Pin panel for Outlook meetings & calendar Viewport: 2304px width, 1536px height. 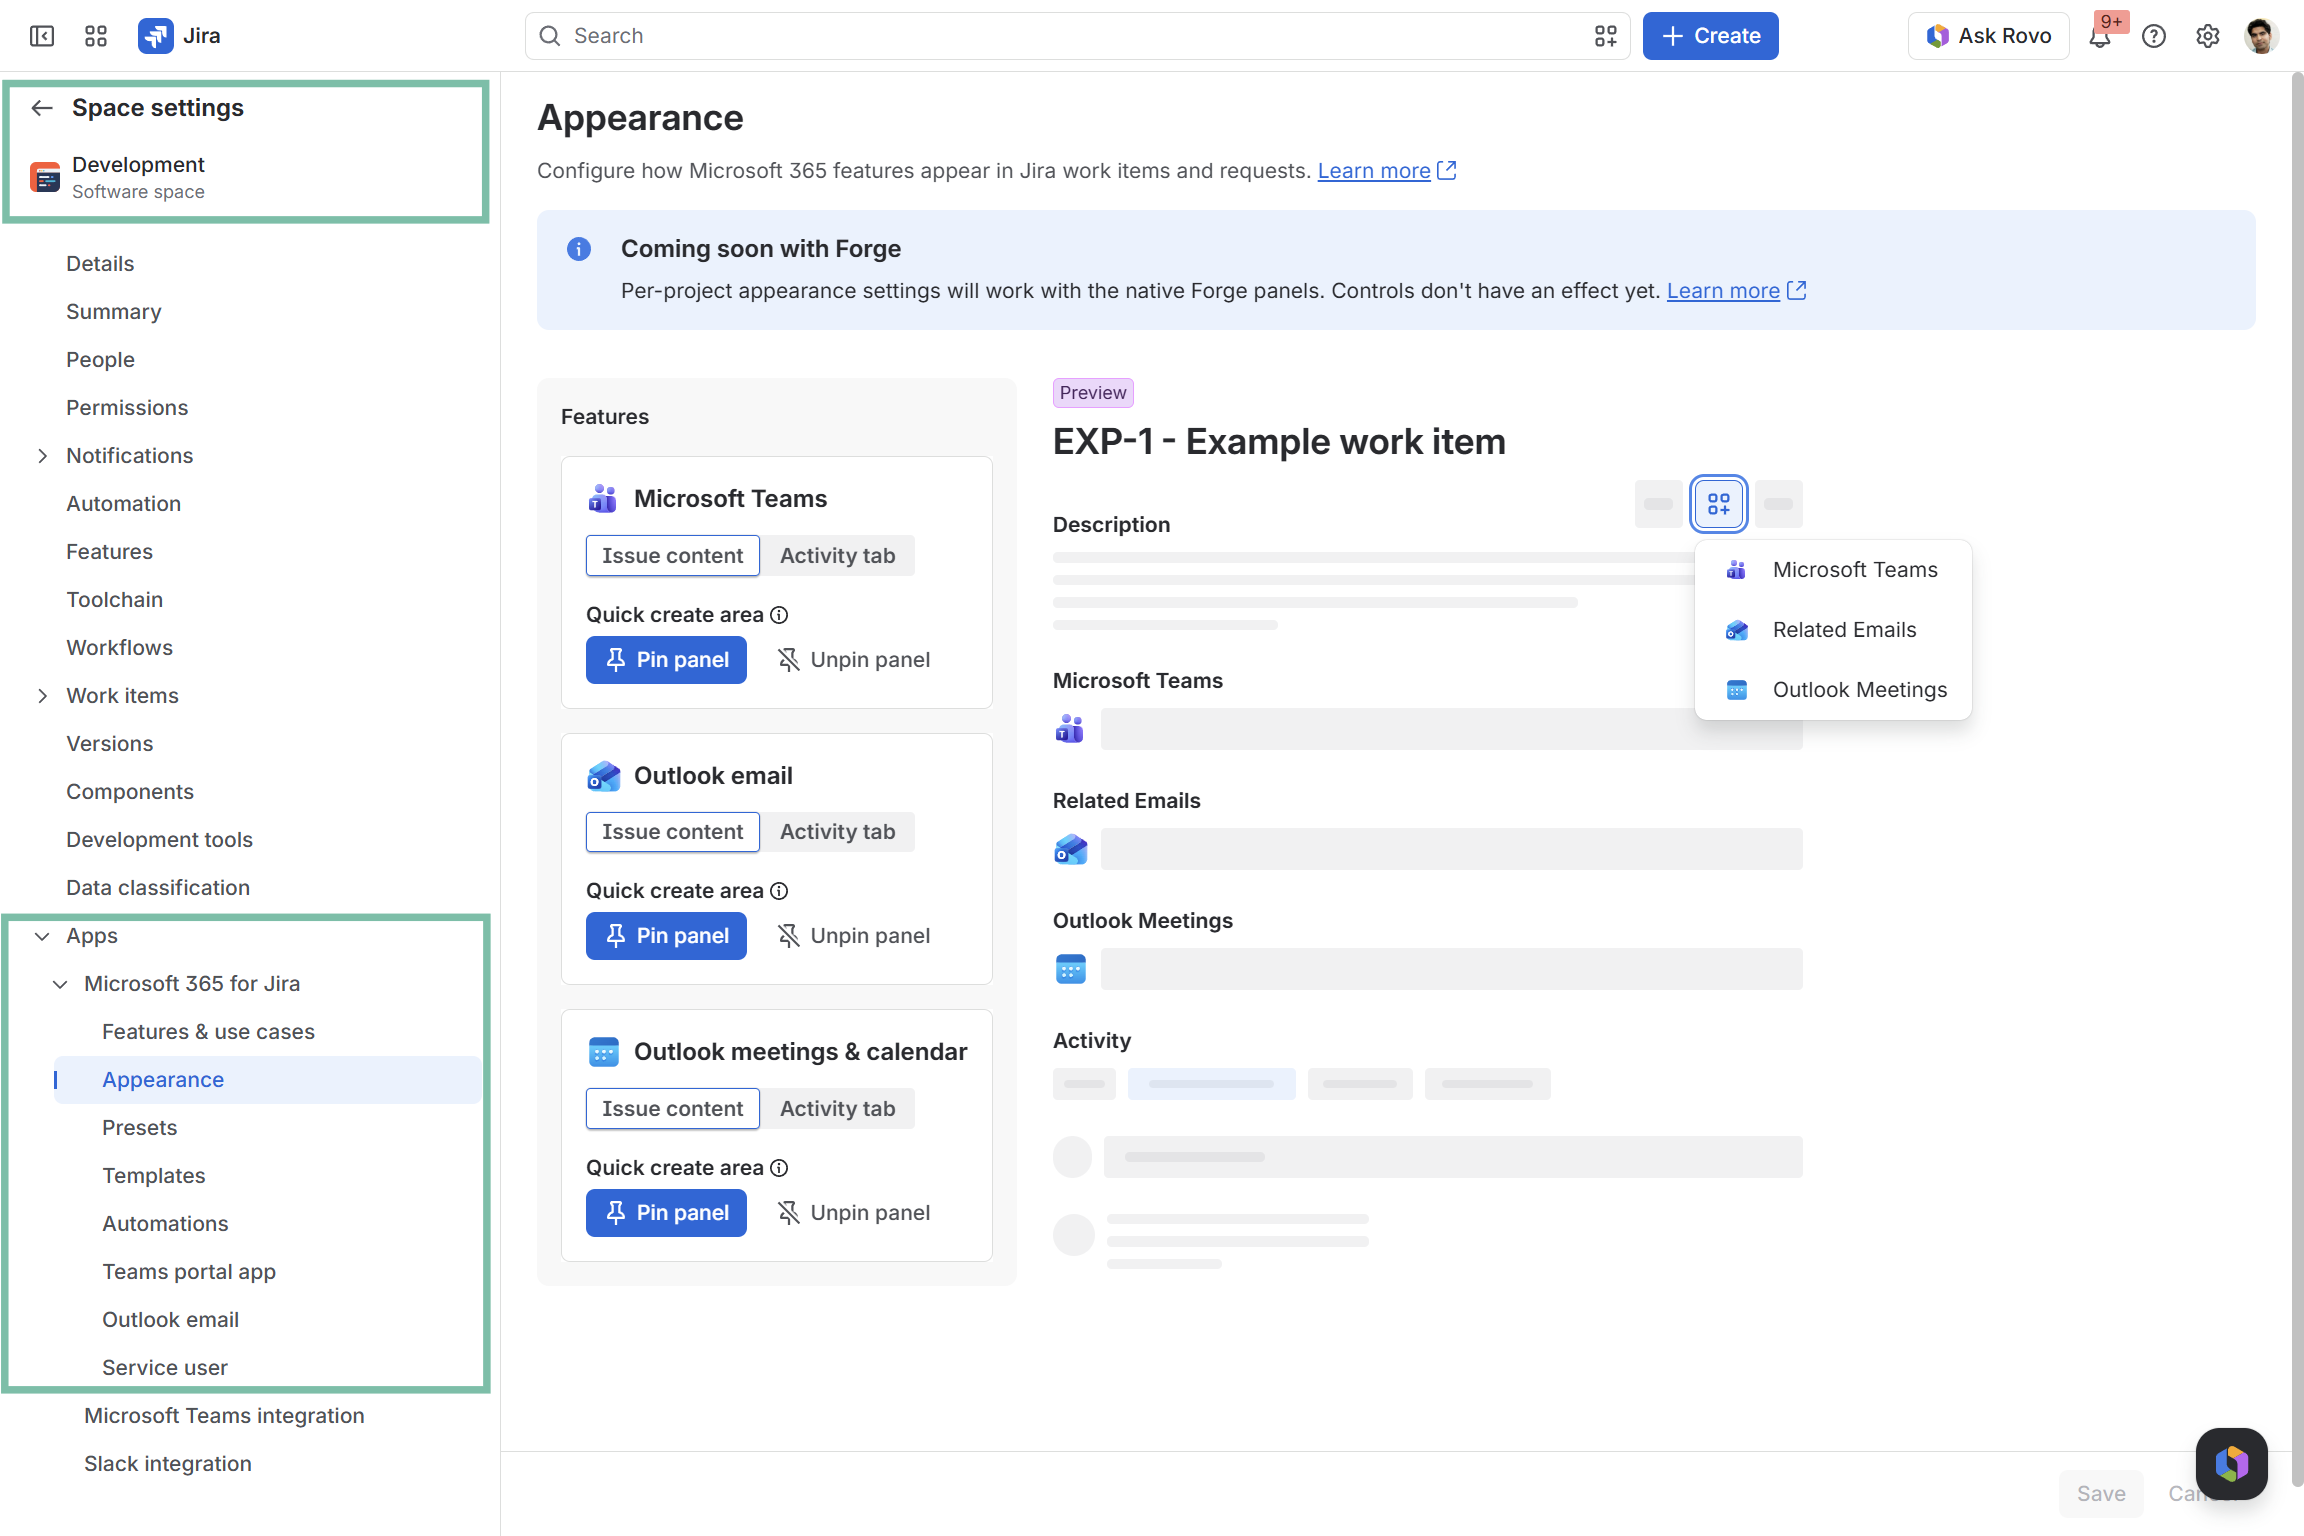click(666, 1213)
